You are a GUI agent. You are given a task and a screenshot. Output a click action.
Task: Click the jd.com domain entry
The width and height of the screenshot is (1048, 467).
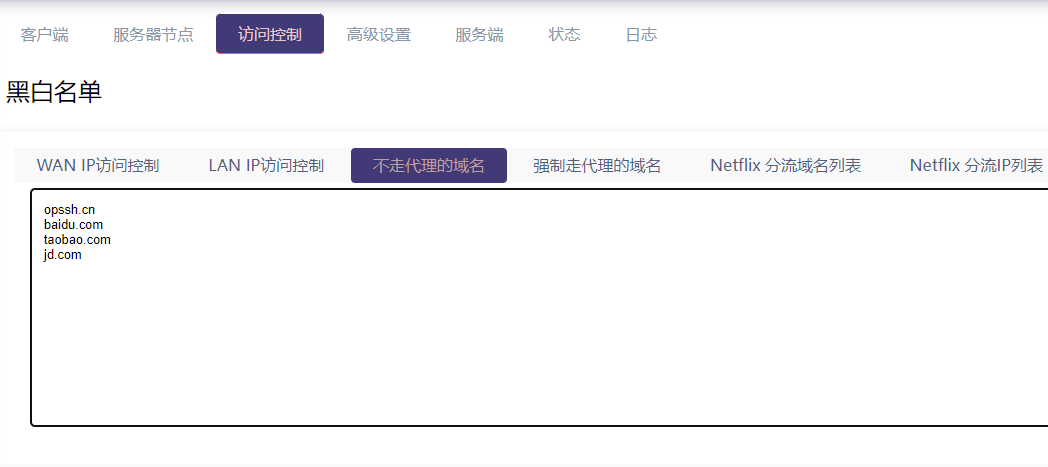63,255
